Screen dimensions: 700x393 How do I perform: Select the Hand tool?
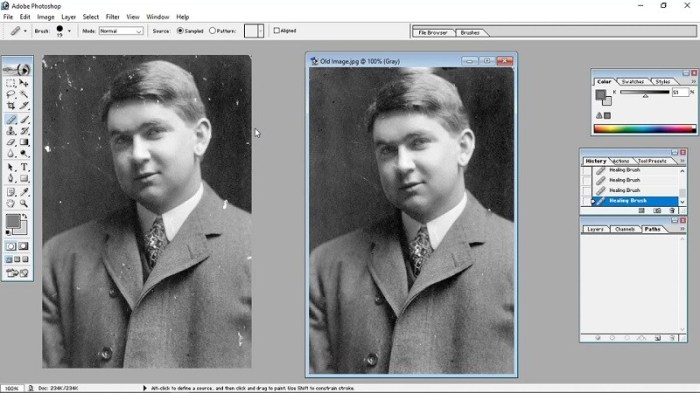(11, 204)
